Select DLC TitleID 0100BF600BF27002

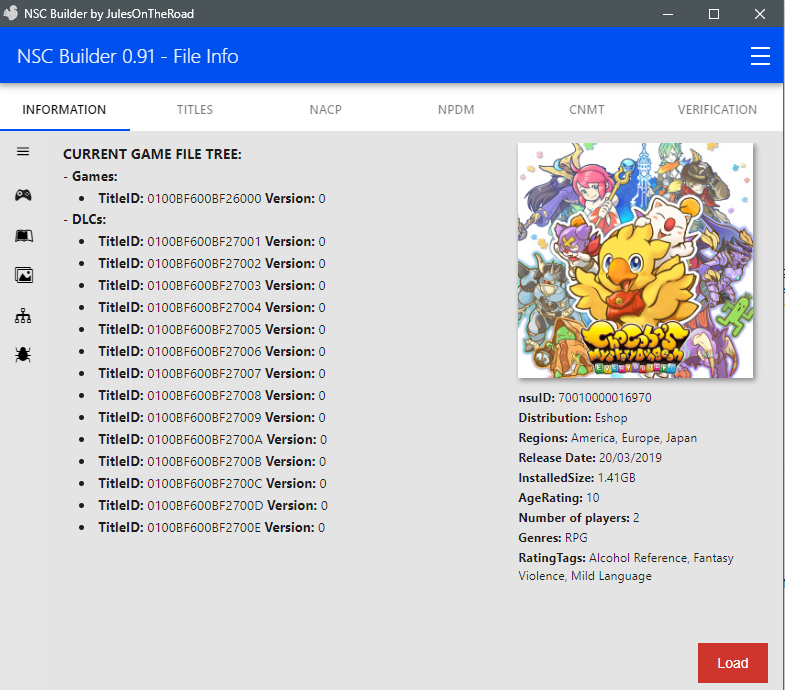click(212, 263)
